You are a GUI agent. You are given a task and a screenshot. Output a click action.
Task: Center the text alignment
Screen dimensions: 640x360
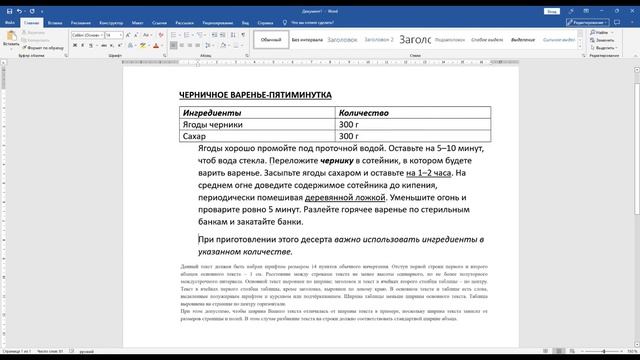[182, 45]
